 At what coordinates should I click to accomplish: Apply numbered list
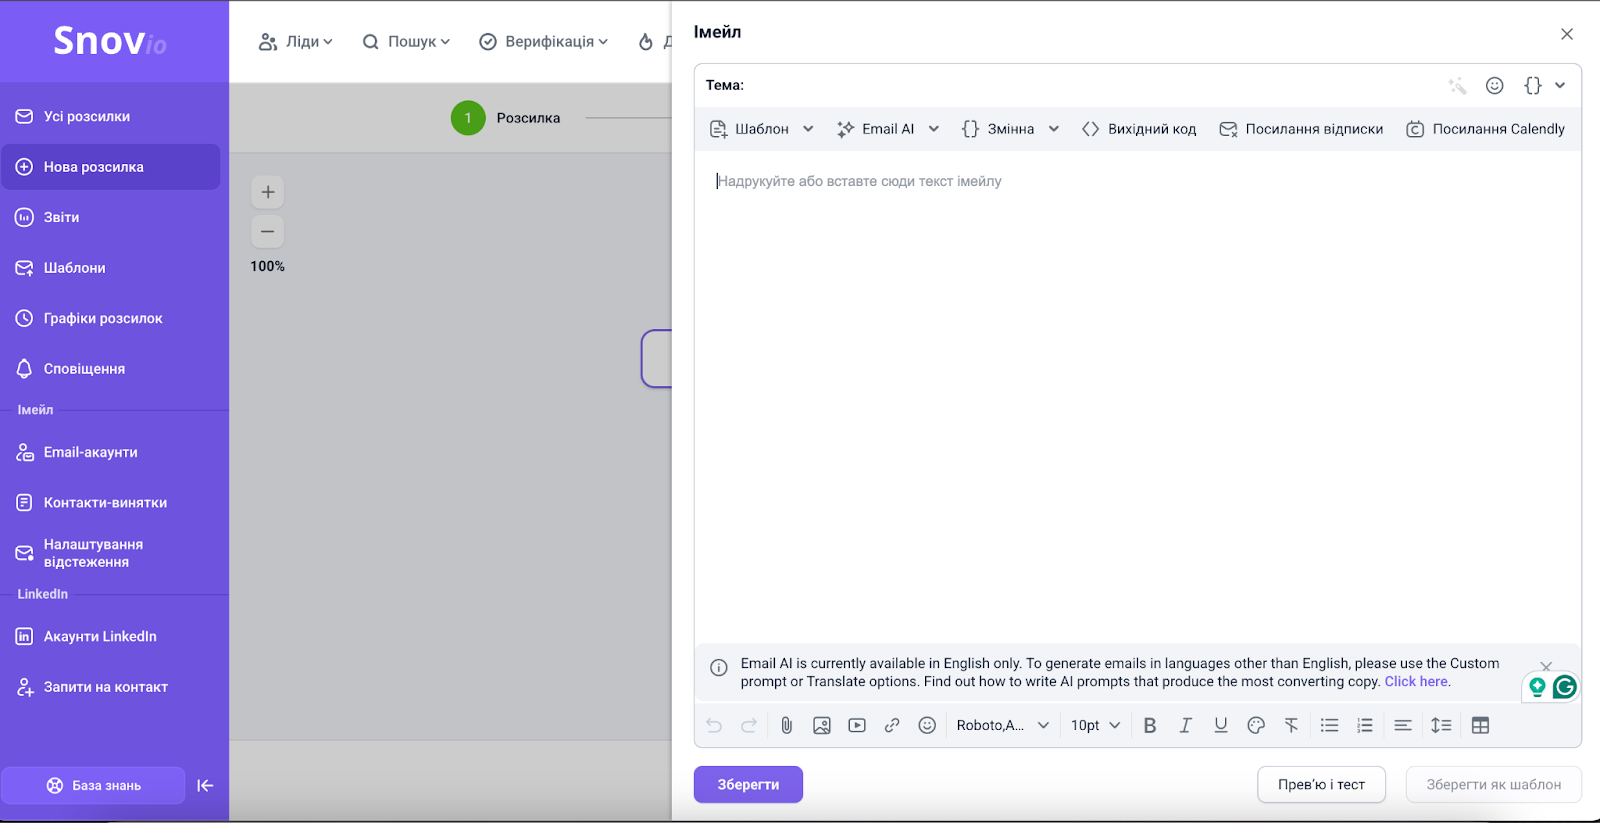pos(1365,726)
